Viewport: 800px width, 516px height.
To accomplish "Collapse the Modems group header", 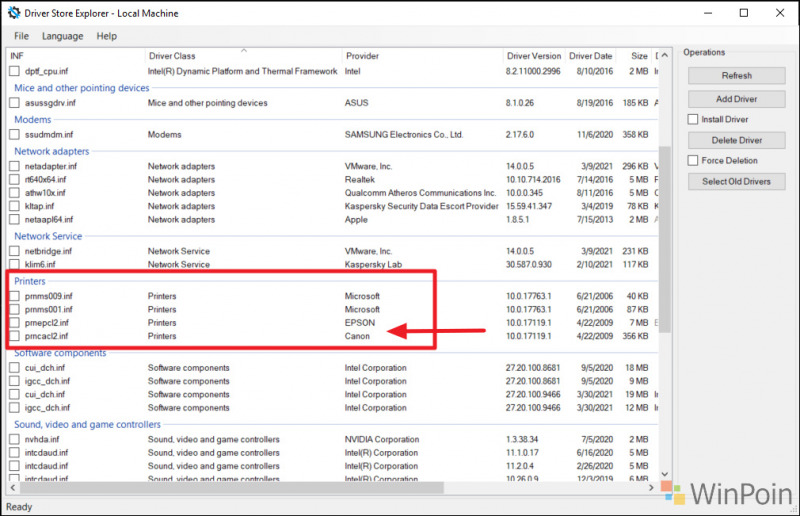I will (x=33, y=119).
